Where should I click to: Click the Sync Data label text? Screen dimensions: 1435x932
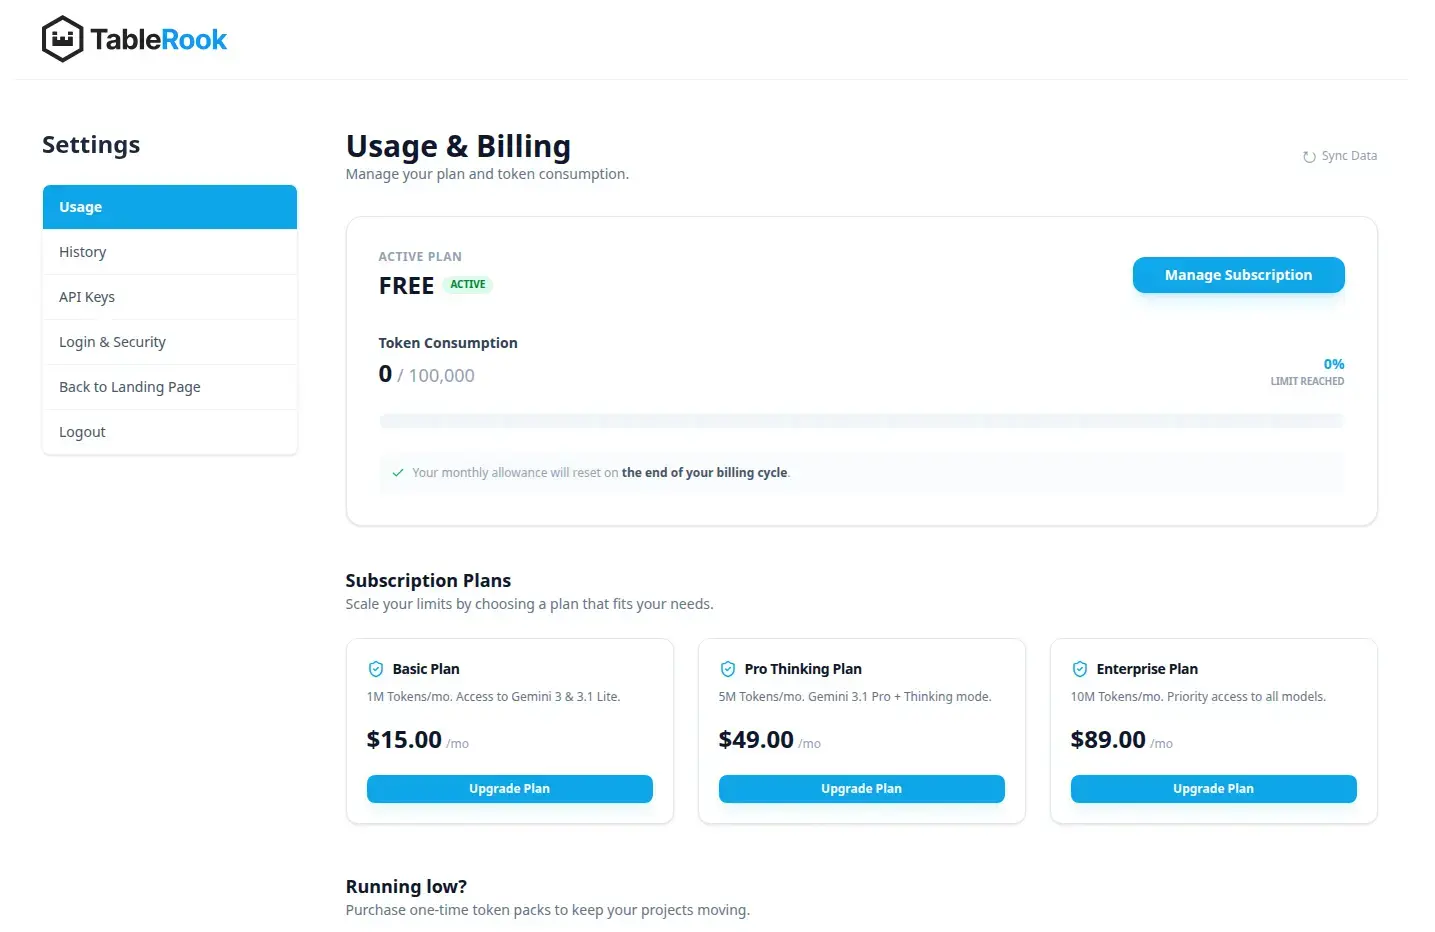pos(1349,155)
